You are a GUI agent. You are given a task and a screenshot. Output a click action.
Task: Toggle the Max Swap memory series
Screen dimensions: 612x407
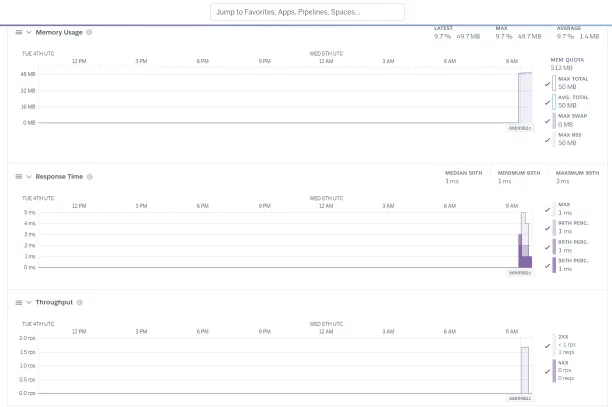[547, 121]
